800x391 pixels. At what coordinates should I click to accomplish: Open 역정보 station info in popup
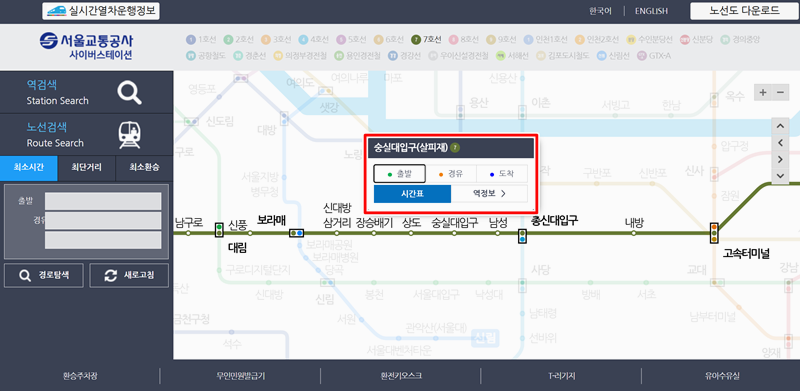[489, 194]
